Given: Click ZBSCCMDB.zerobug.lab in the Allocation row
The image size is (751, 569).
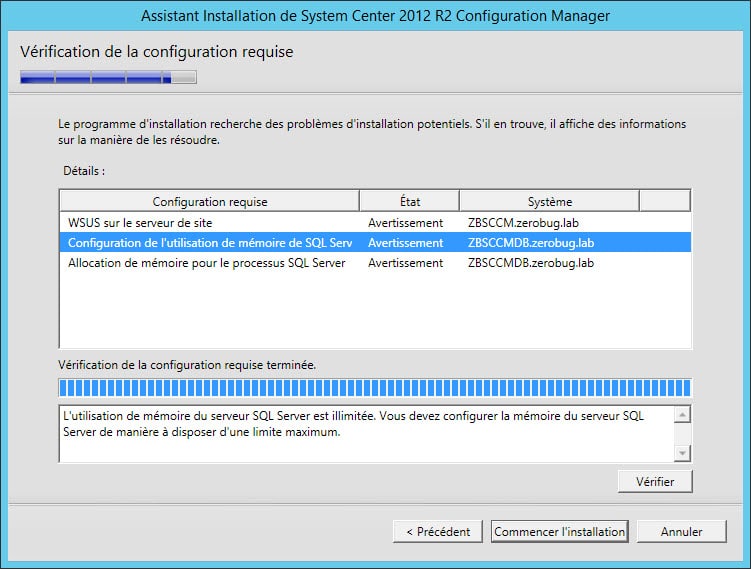Looking at the screenshot, I should (x=531, y=263).
